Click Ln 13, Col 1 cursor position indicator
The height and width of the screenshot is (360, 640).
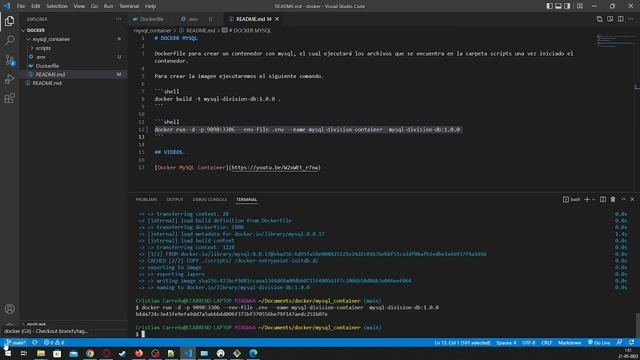(462, 342)
